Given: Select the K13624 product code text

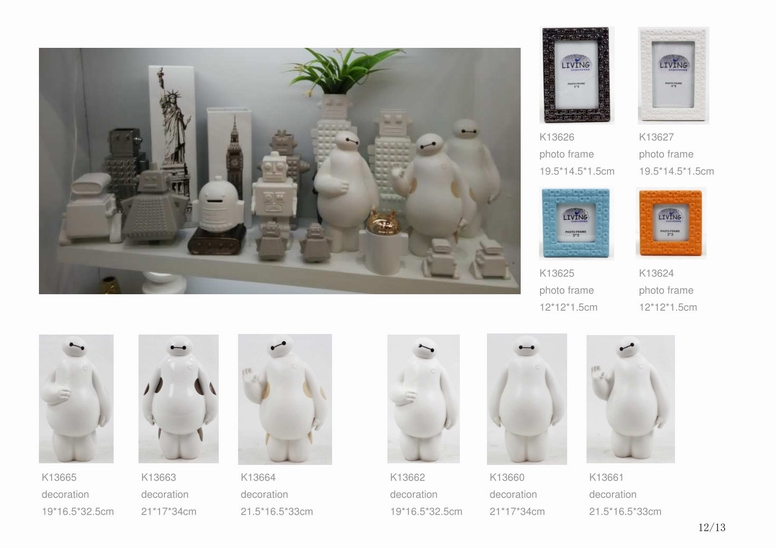Looking at the screenshot, I should point(656,273).
